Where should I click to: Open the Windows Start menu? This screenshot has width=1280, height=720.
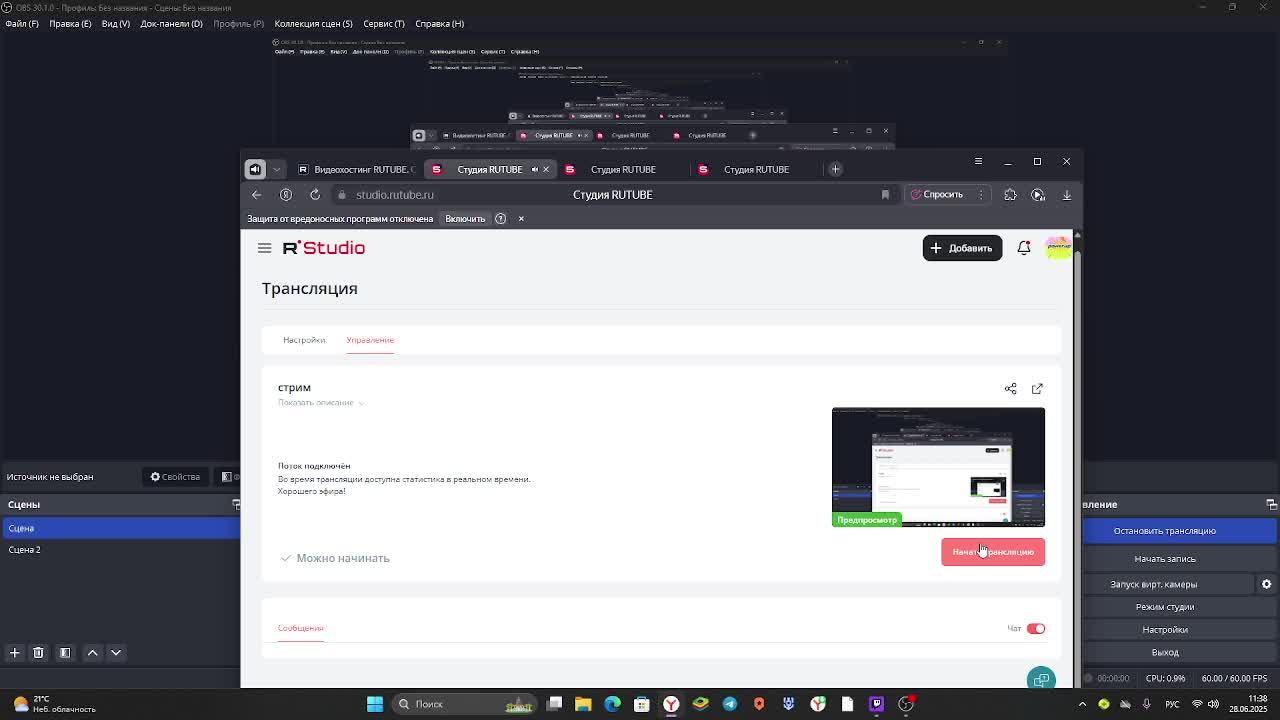(x=375, y=704)
